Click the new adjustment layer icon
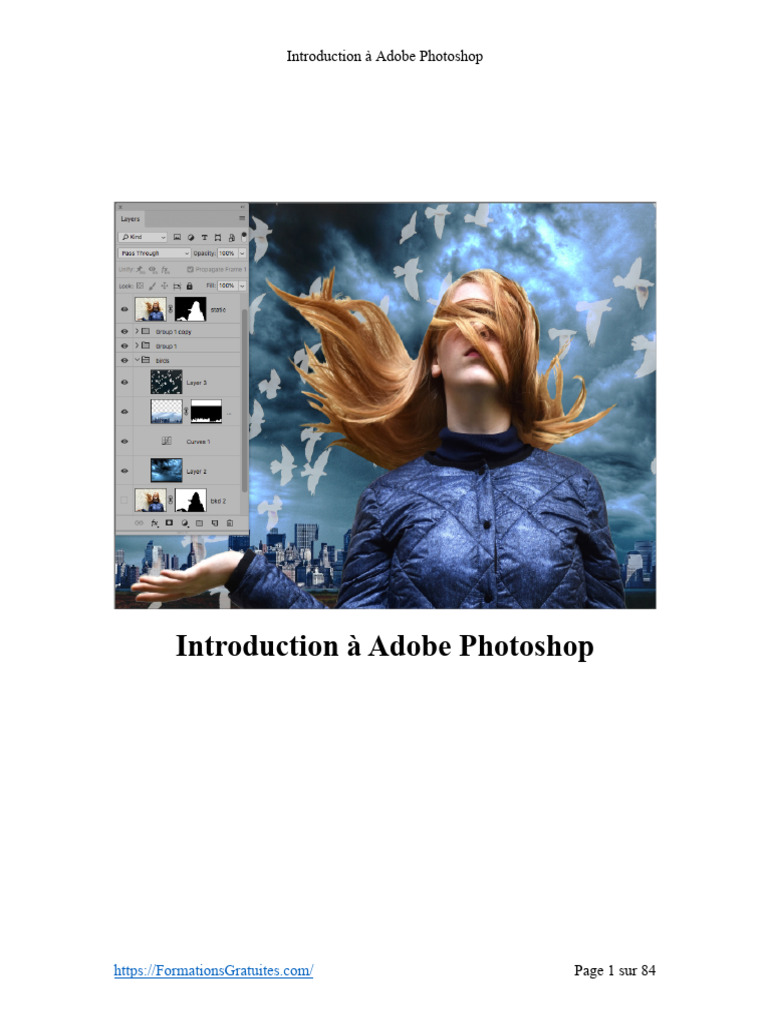768x1024 pixels. coord(185,523)
